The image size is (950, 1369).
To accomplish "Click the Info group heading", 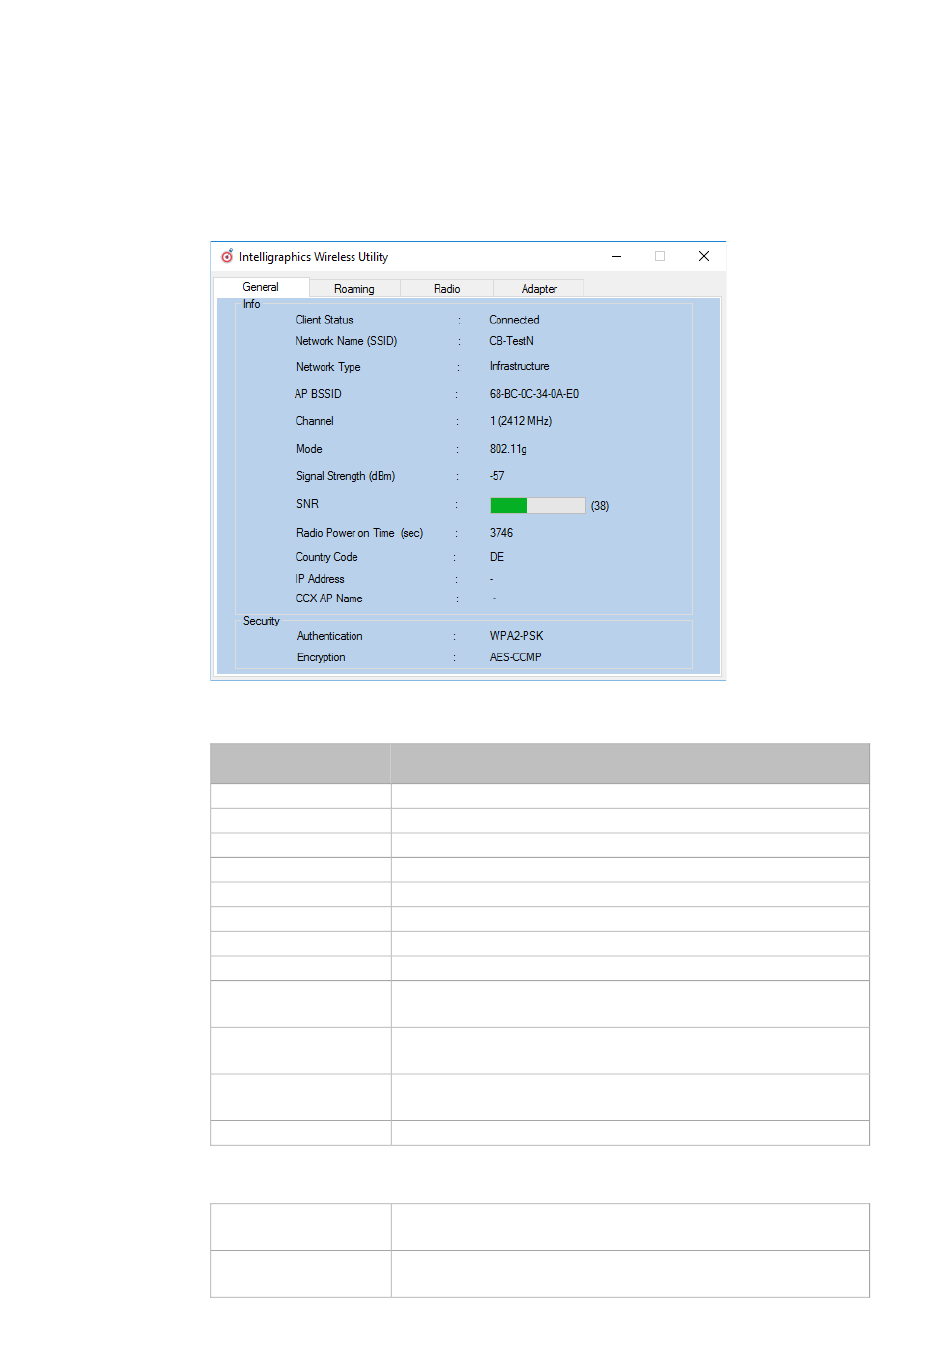I will [251, 304].
